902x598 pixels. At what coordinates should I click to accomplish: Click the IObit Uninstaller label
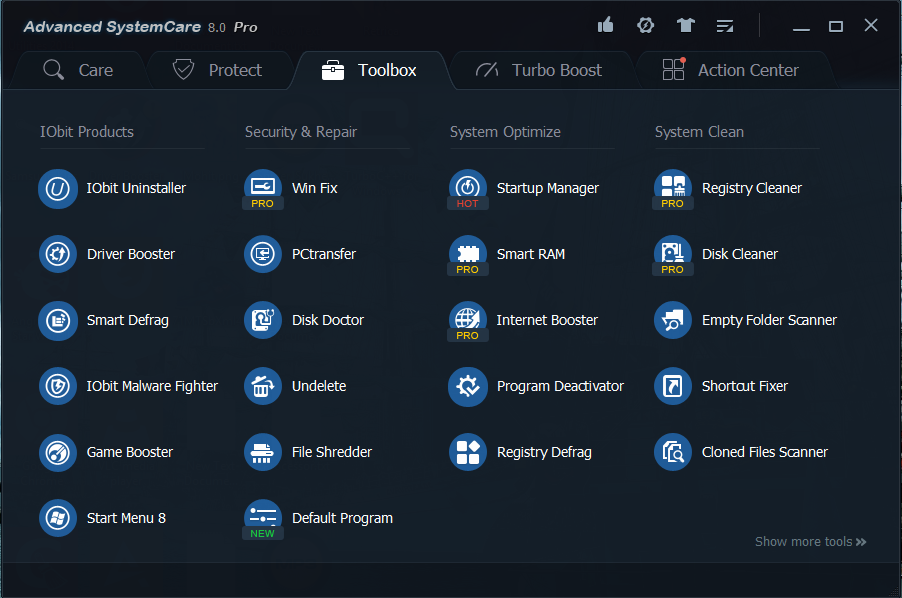pos(136,188)
